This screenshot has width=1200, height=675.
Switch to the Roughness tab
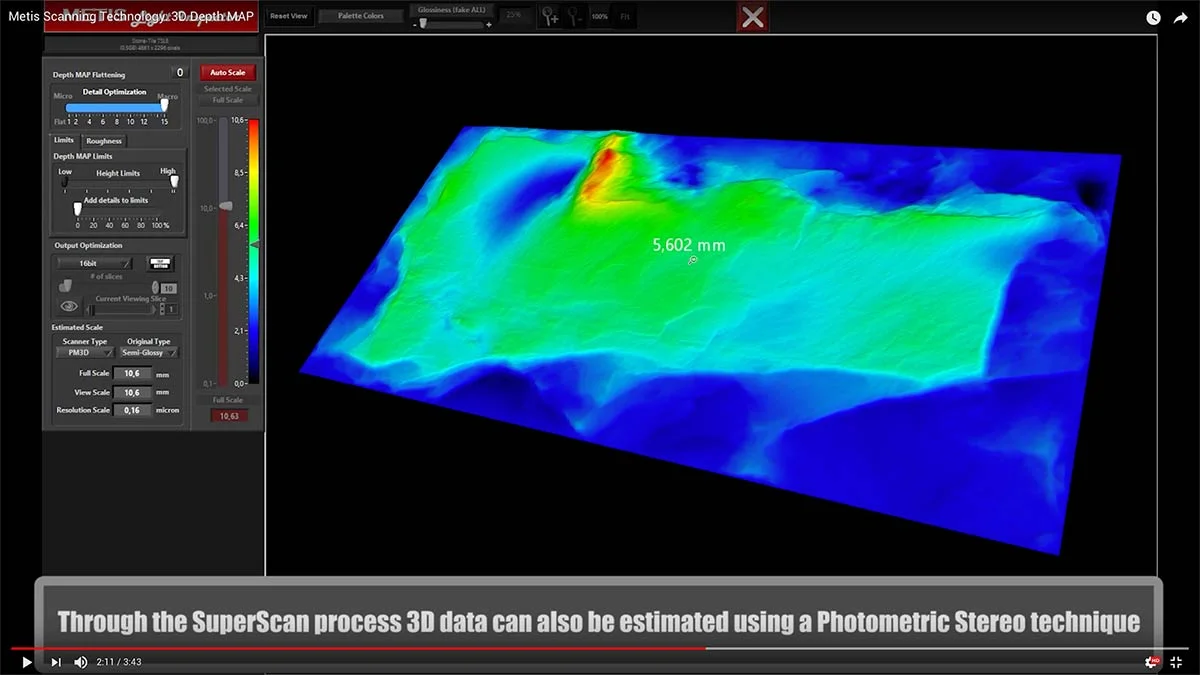104,141
